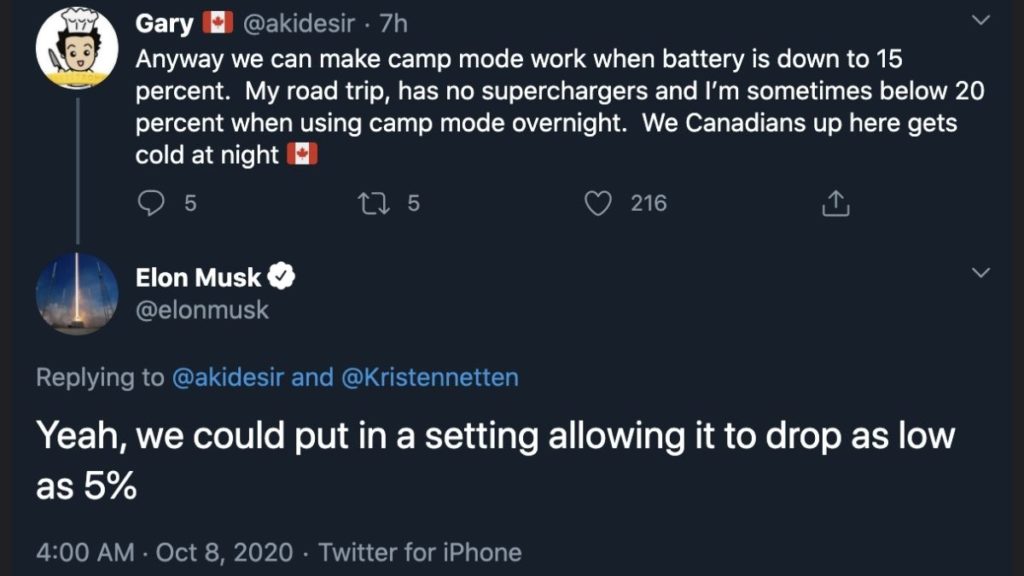Expand the chevron menu on Gary's tweet
The width and height of the screenshot is (1024, 576).
click(x=982, y=21)
